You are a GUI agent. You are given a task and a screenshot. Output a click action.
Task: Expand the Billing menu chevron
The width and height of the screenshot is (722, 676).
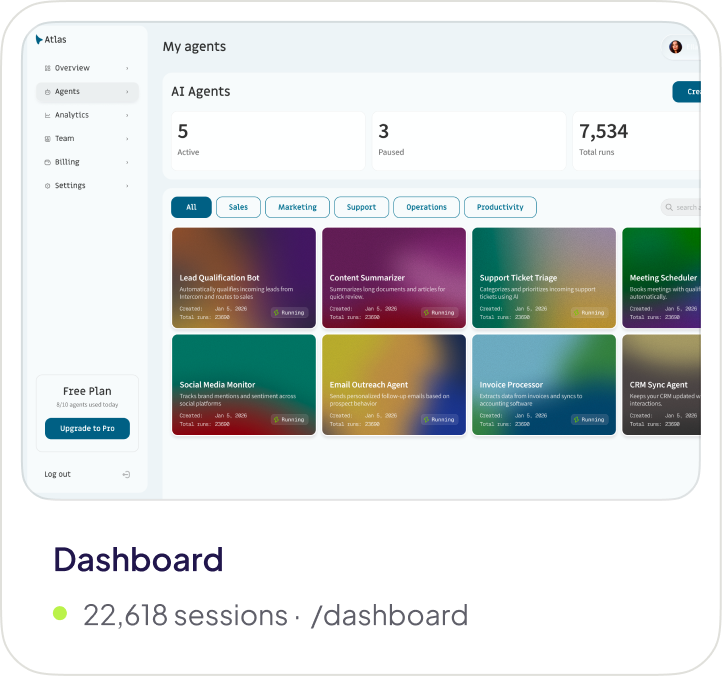pos(127,162)
